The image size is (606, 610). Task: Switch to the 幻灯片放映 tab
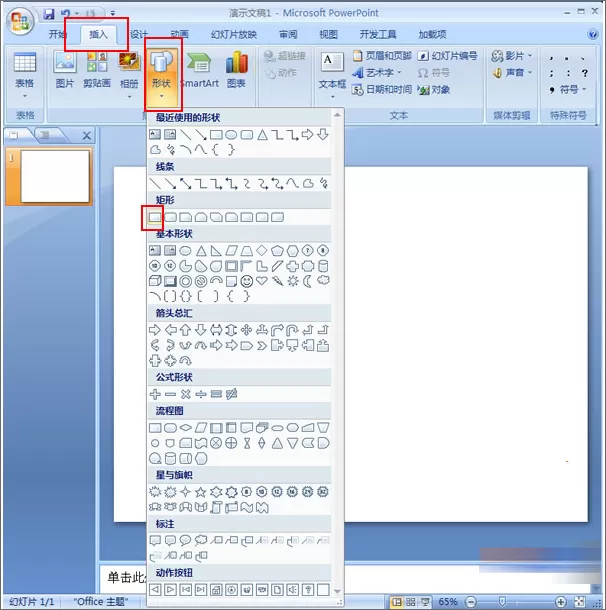coord(234,34)
